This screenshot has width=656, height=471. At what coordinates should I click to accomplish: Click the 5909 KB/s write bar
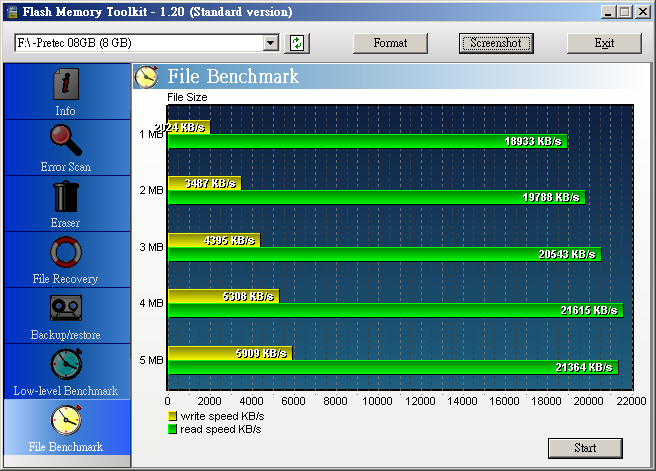click(230, 353)
